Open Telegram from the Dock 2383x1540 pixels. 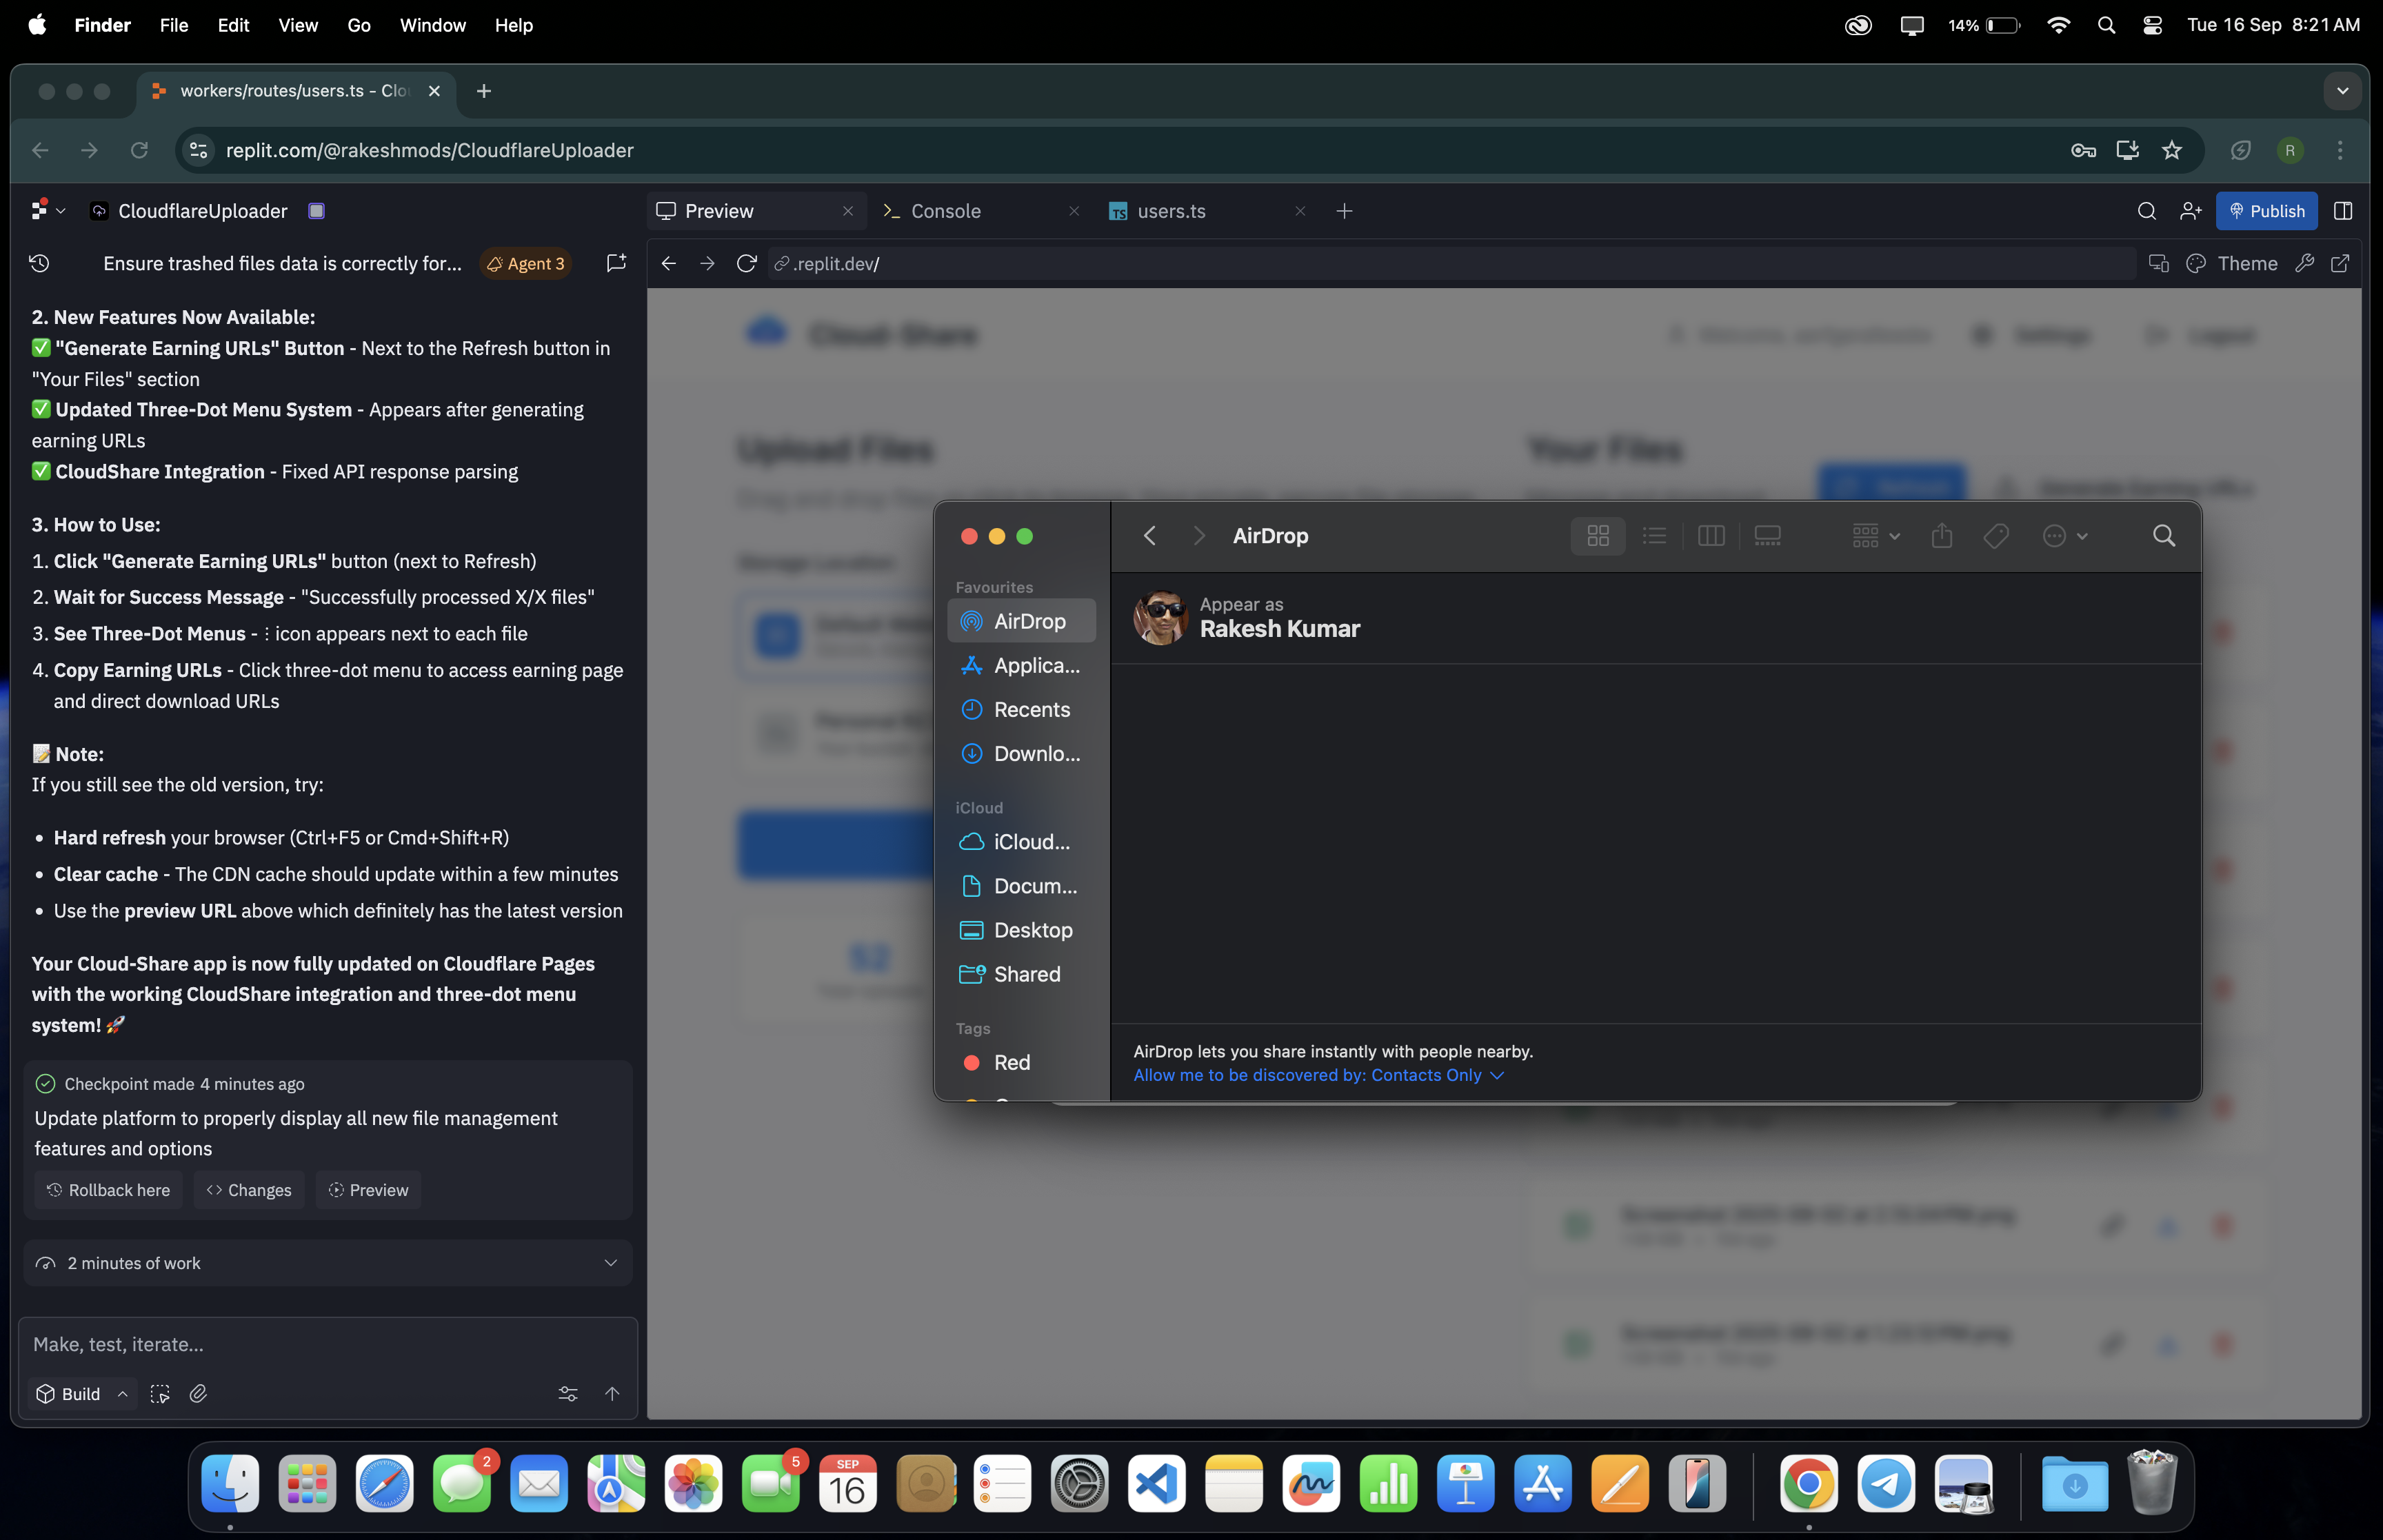pos(1886,1484)
